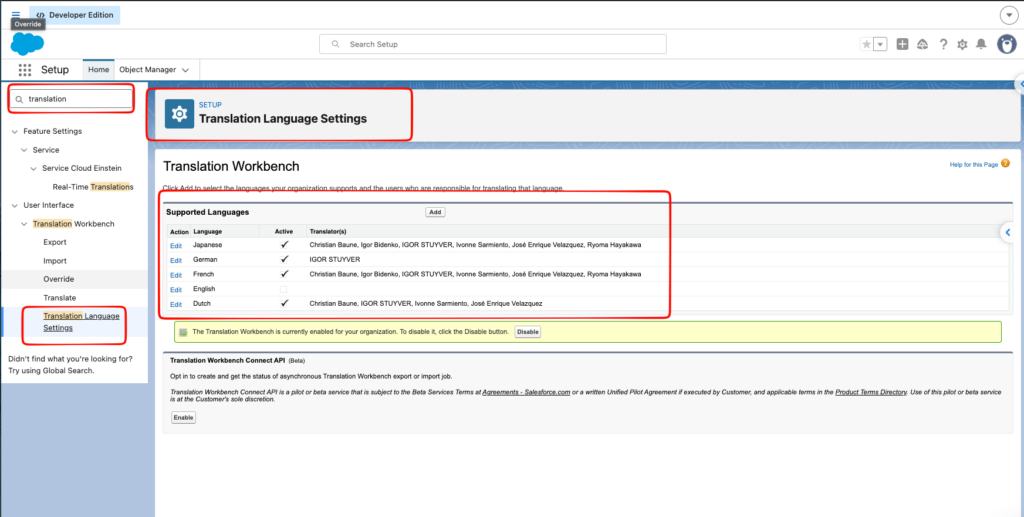Click the Trailhead guidance icon

coord(923,44)
